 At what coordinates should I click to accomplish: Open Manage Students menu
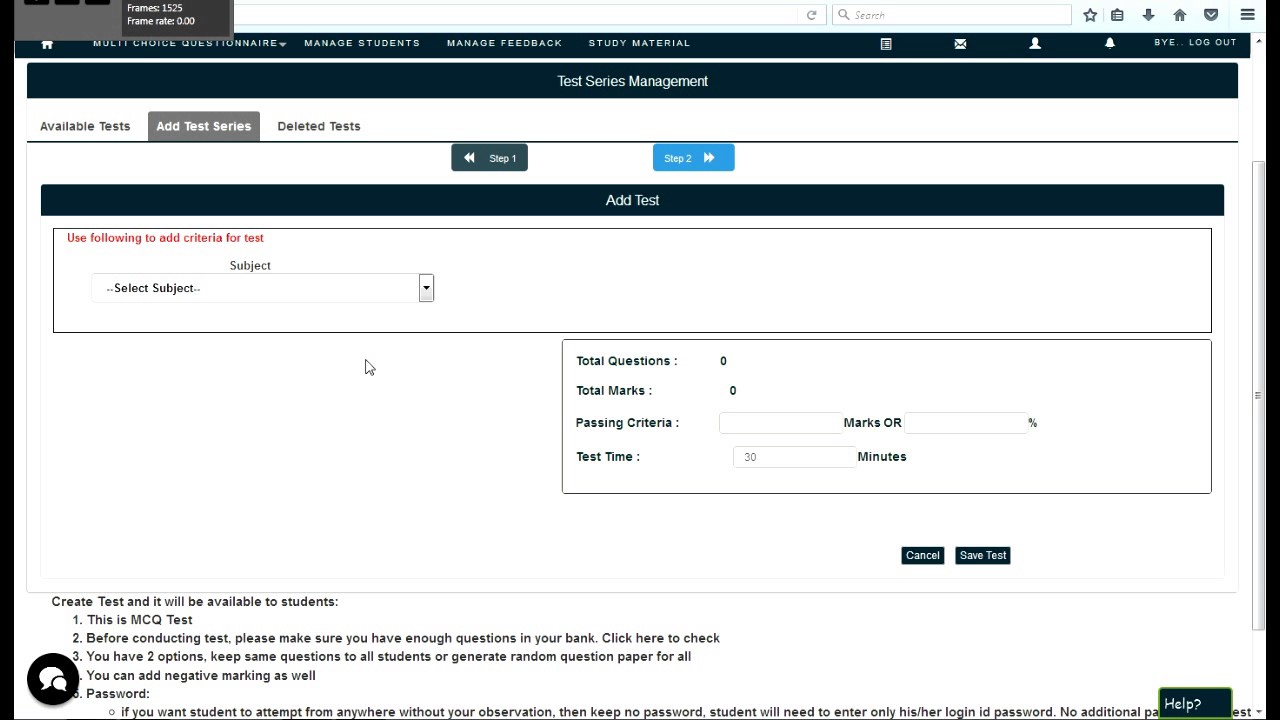[362, 43]
